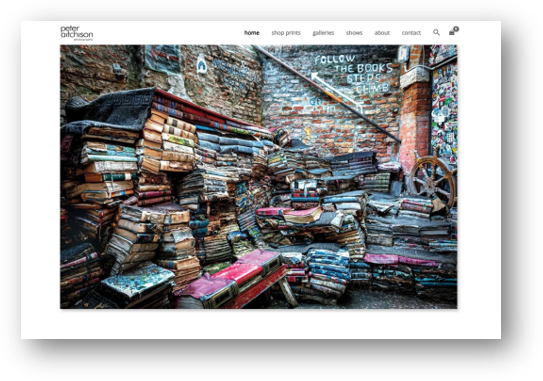
Task: Open the contact page
Action: coord(411,33)
